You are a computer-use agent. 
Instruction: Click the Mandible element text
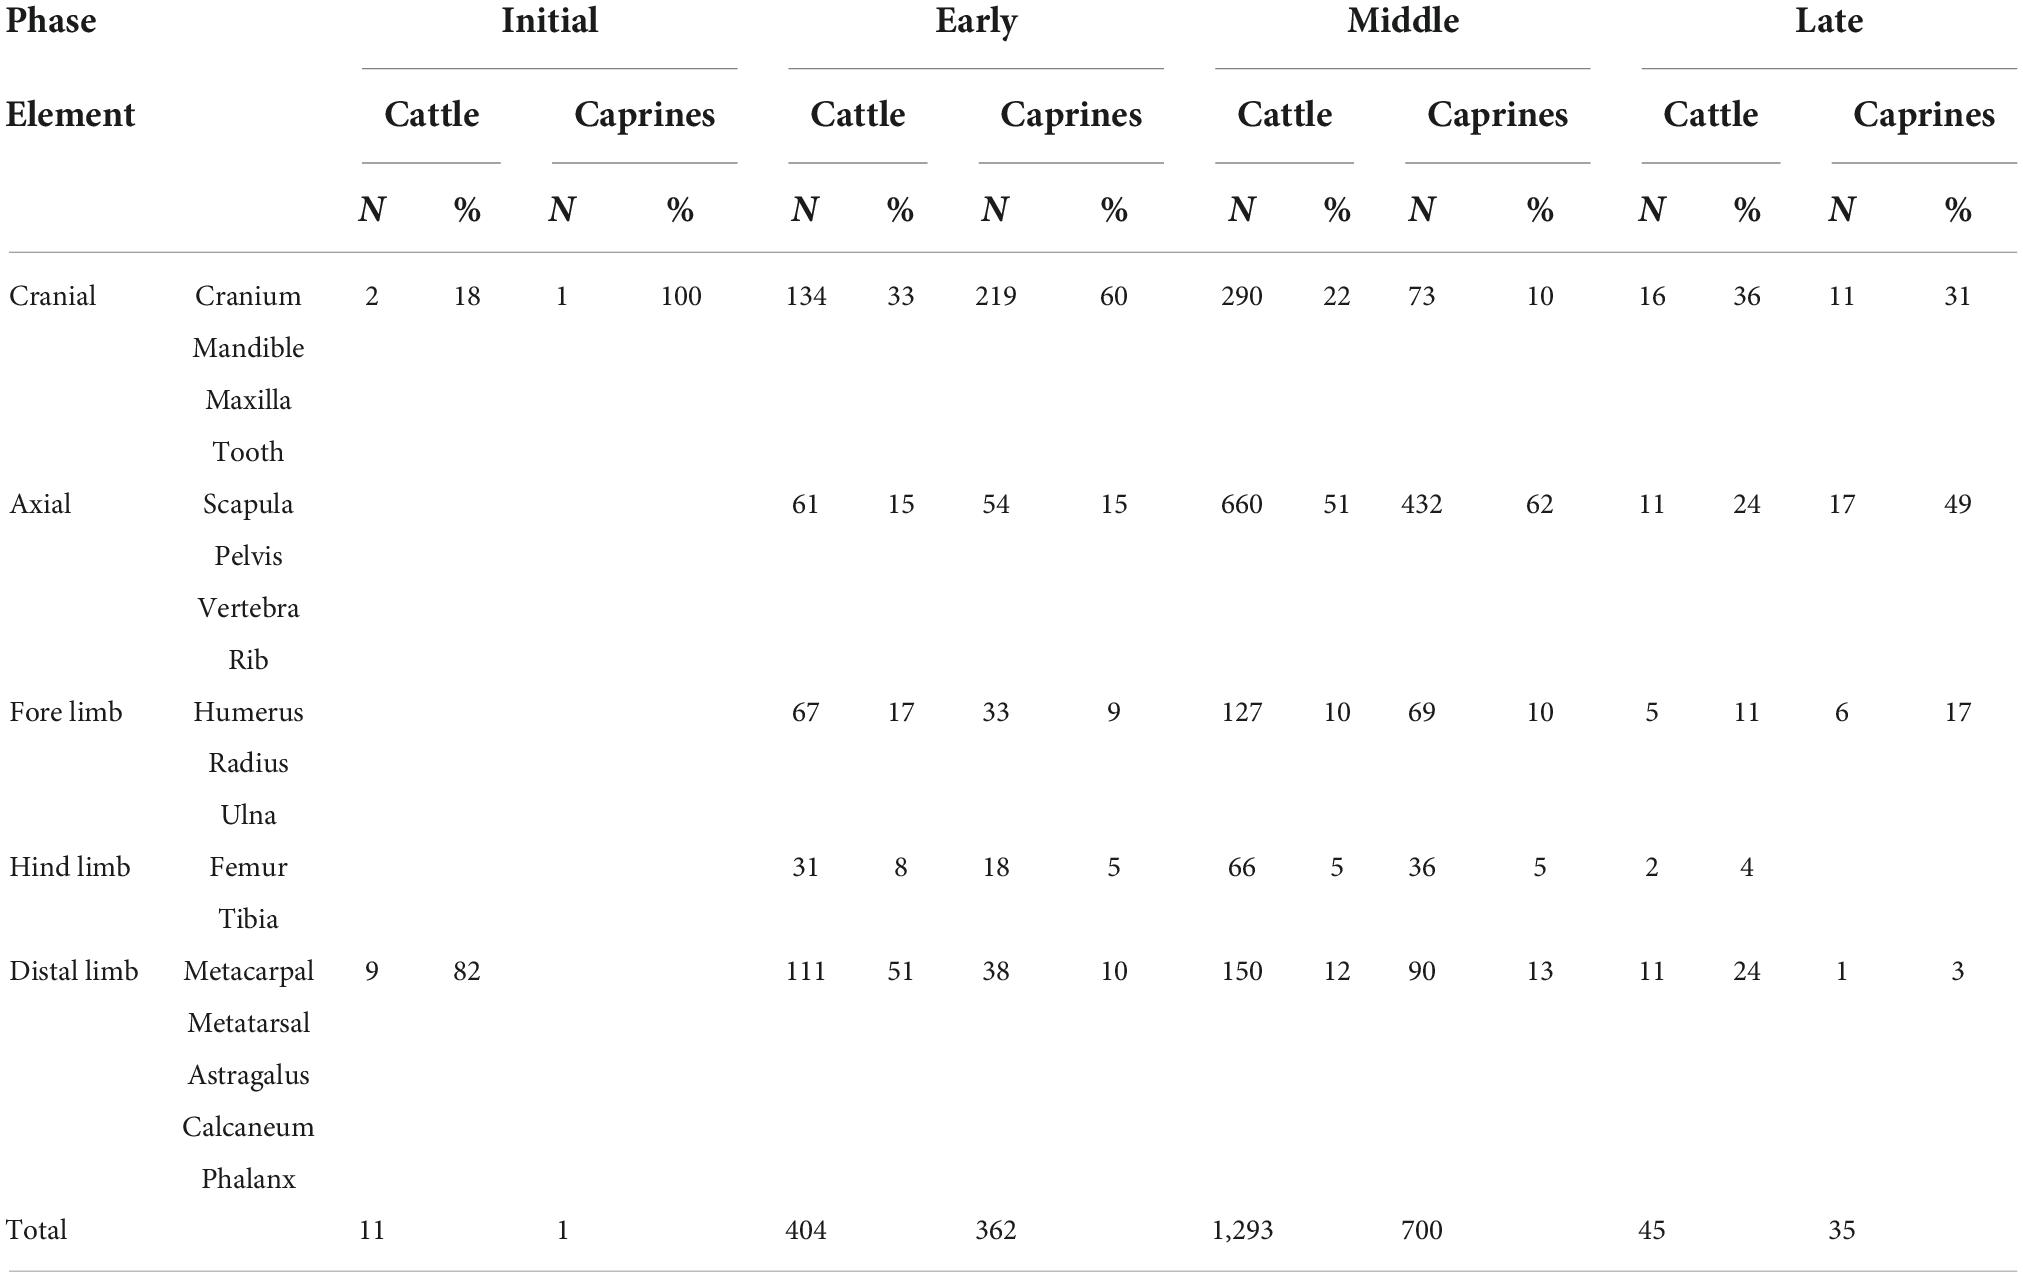coord(248,348)
